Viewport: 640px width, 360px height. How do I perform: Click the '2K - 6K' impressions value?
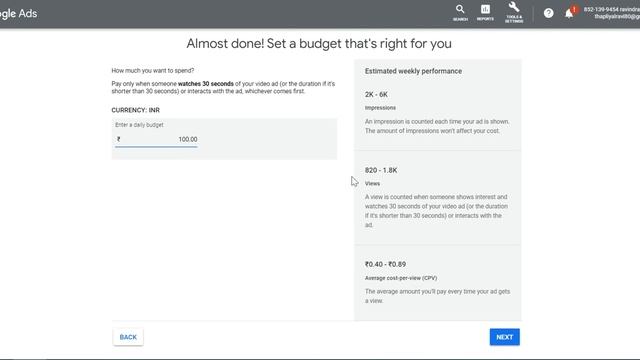pyautogui.click(x=376, y=94)
